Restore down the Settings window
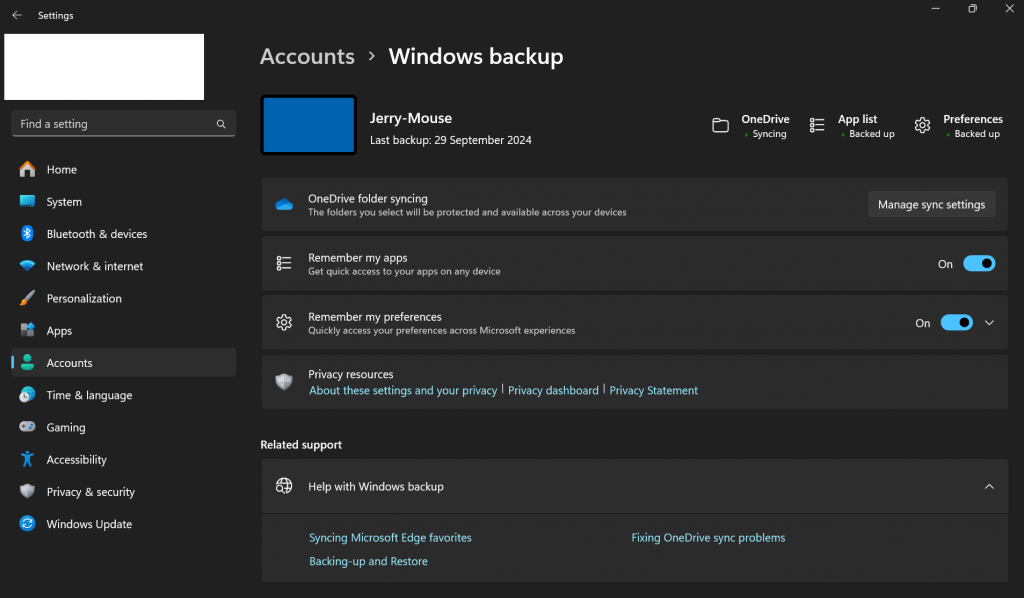Viewport: 1024px width, 598px height. tap(972, 8)
